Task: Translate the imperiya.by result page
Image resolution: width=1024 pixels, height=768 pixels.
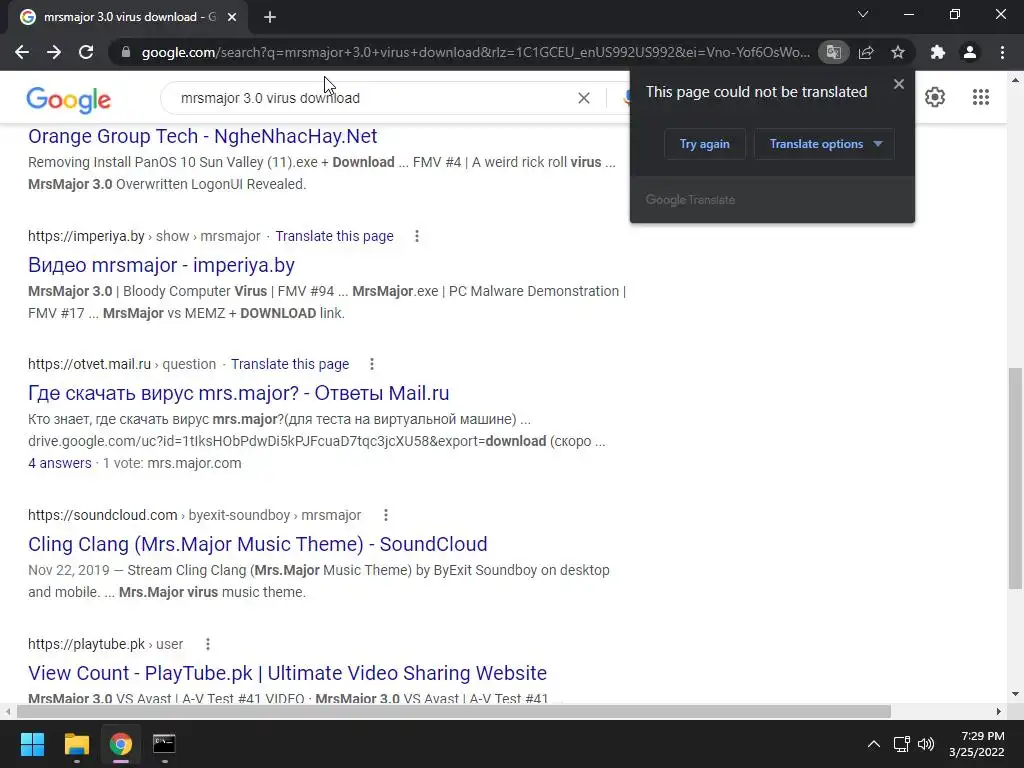Action: point(334,236)
